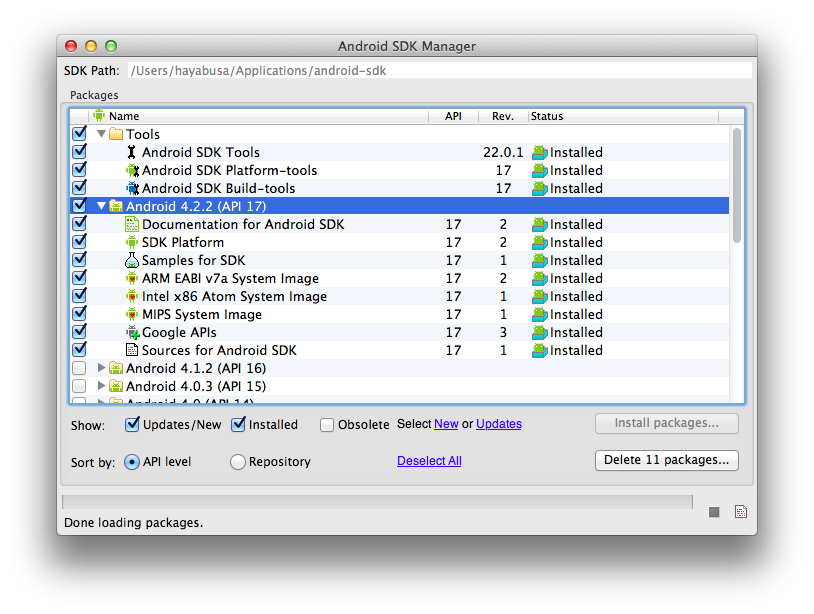
Task: Uncheck the Google APIs checkbox
Action: (x=79, y=332)
